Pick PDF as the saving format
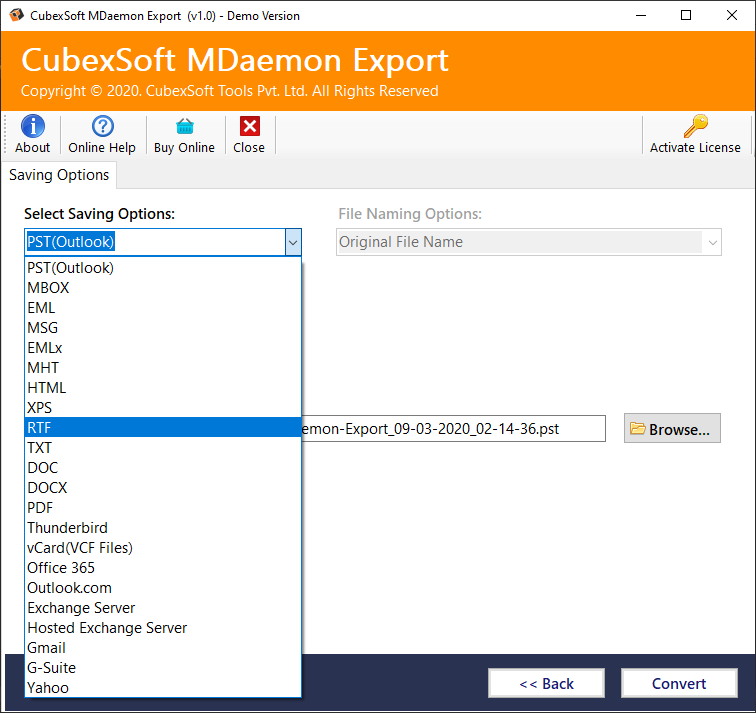The image size is (756, 713). (162, 508)
